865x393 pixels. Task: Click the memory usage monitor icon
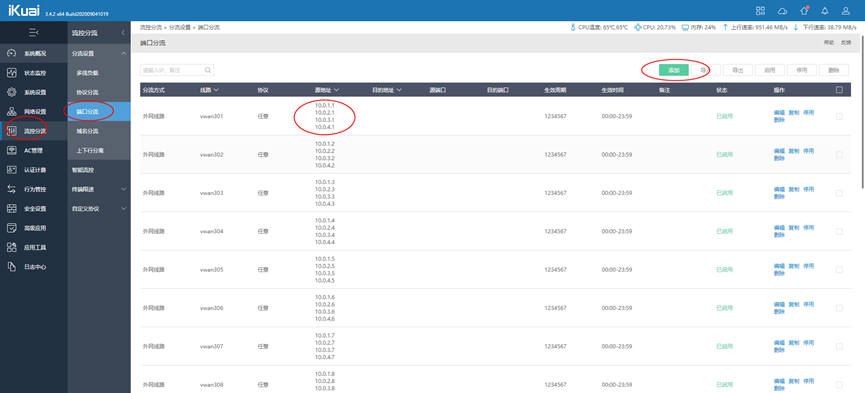(x=685, y=27)
